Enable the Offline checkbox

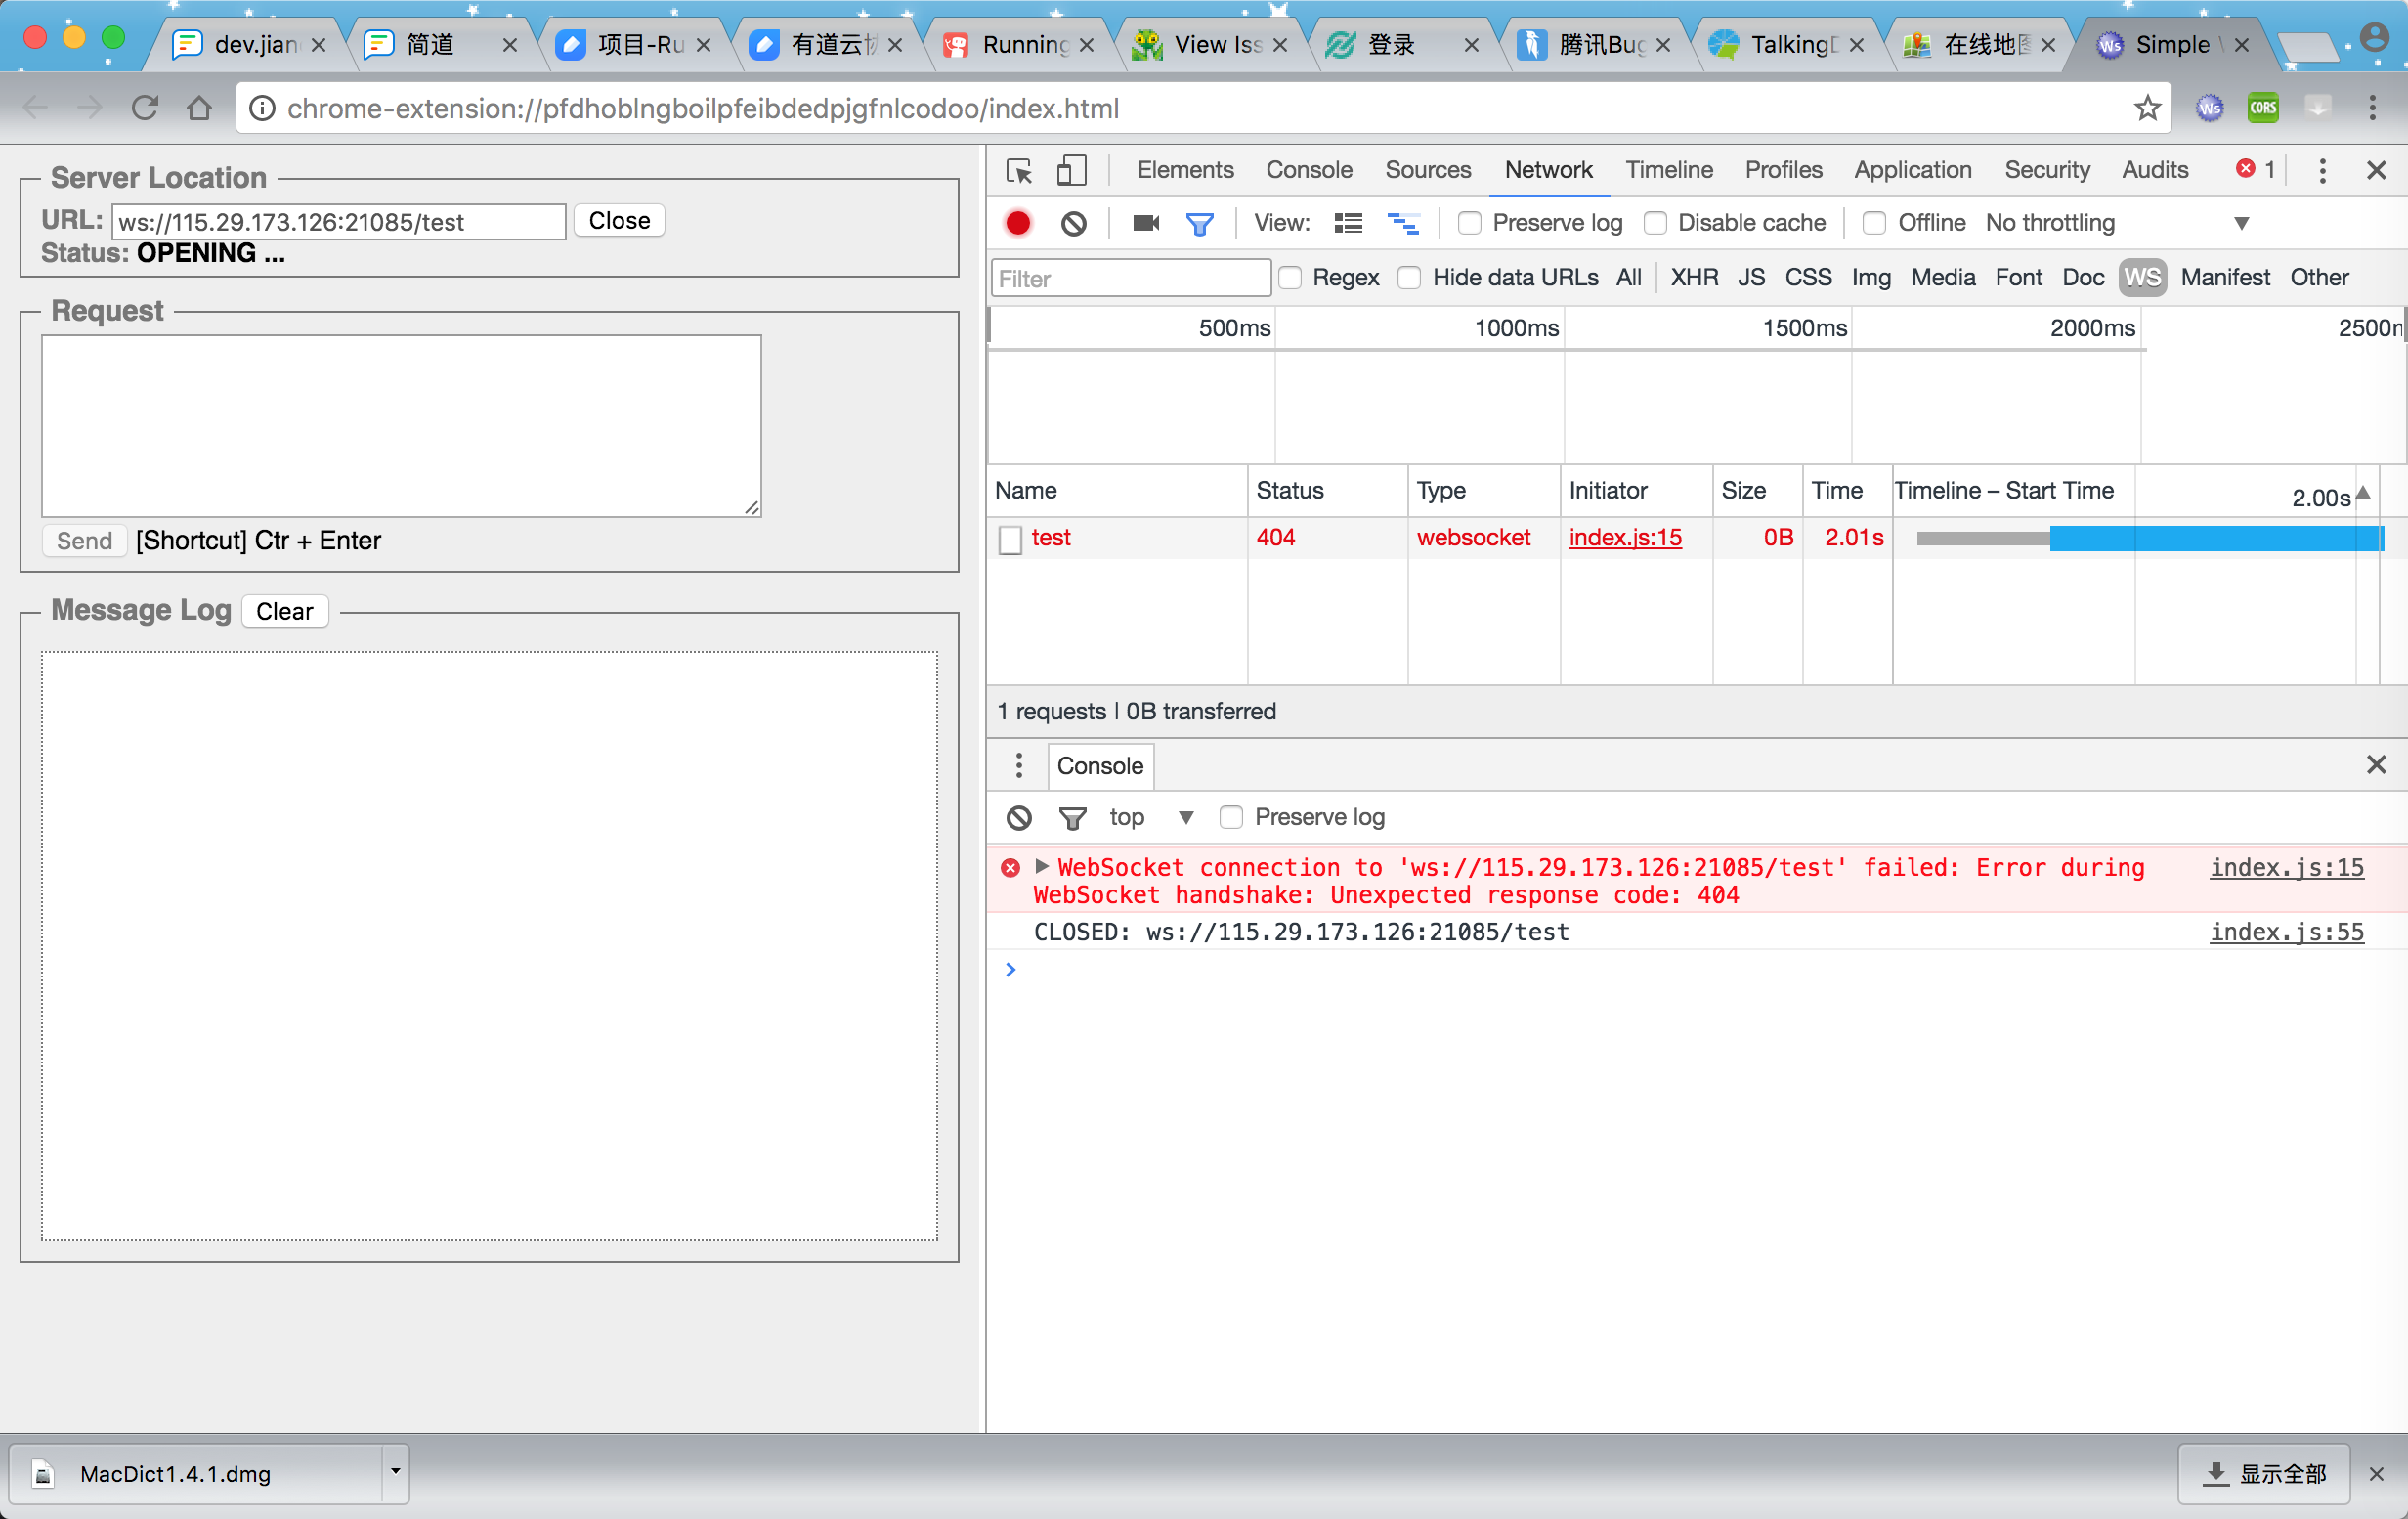click(x=1874, y=223)
